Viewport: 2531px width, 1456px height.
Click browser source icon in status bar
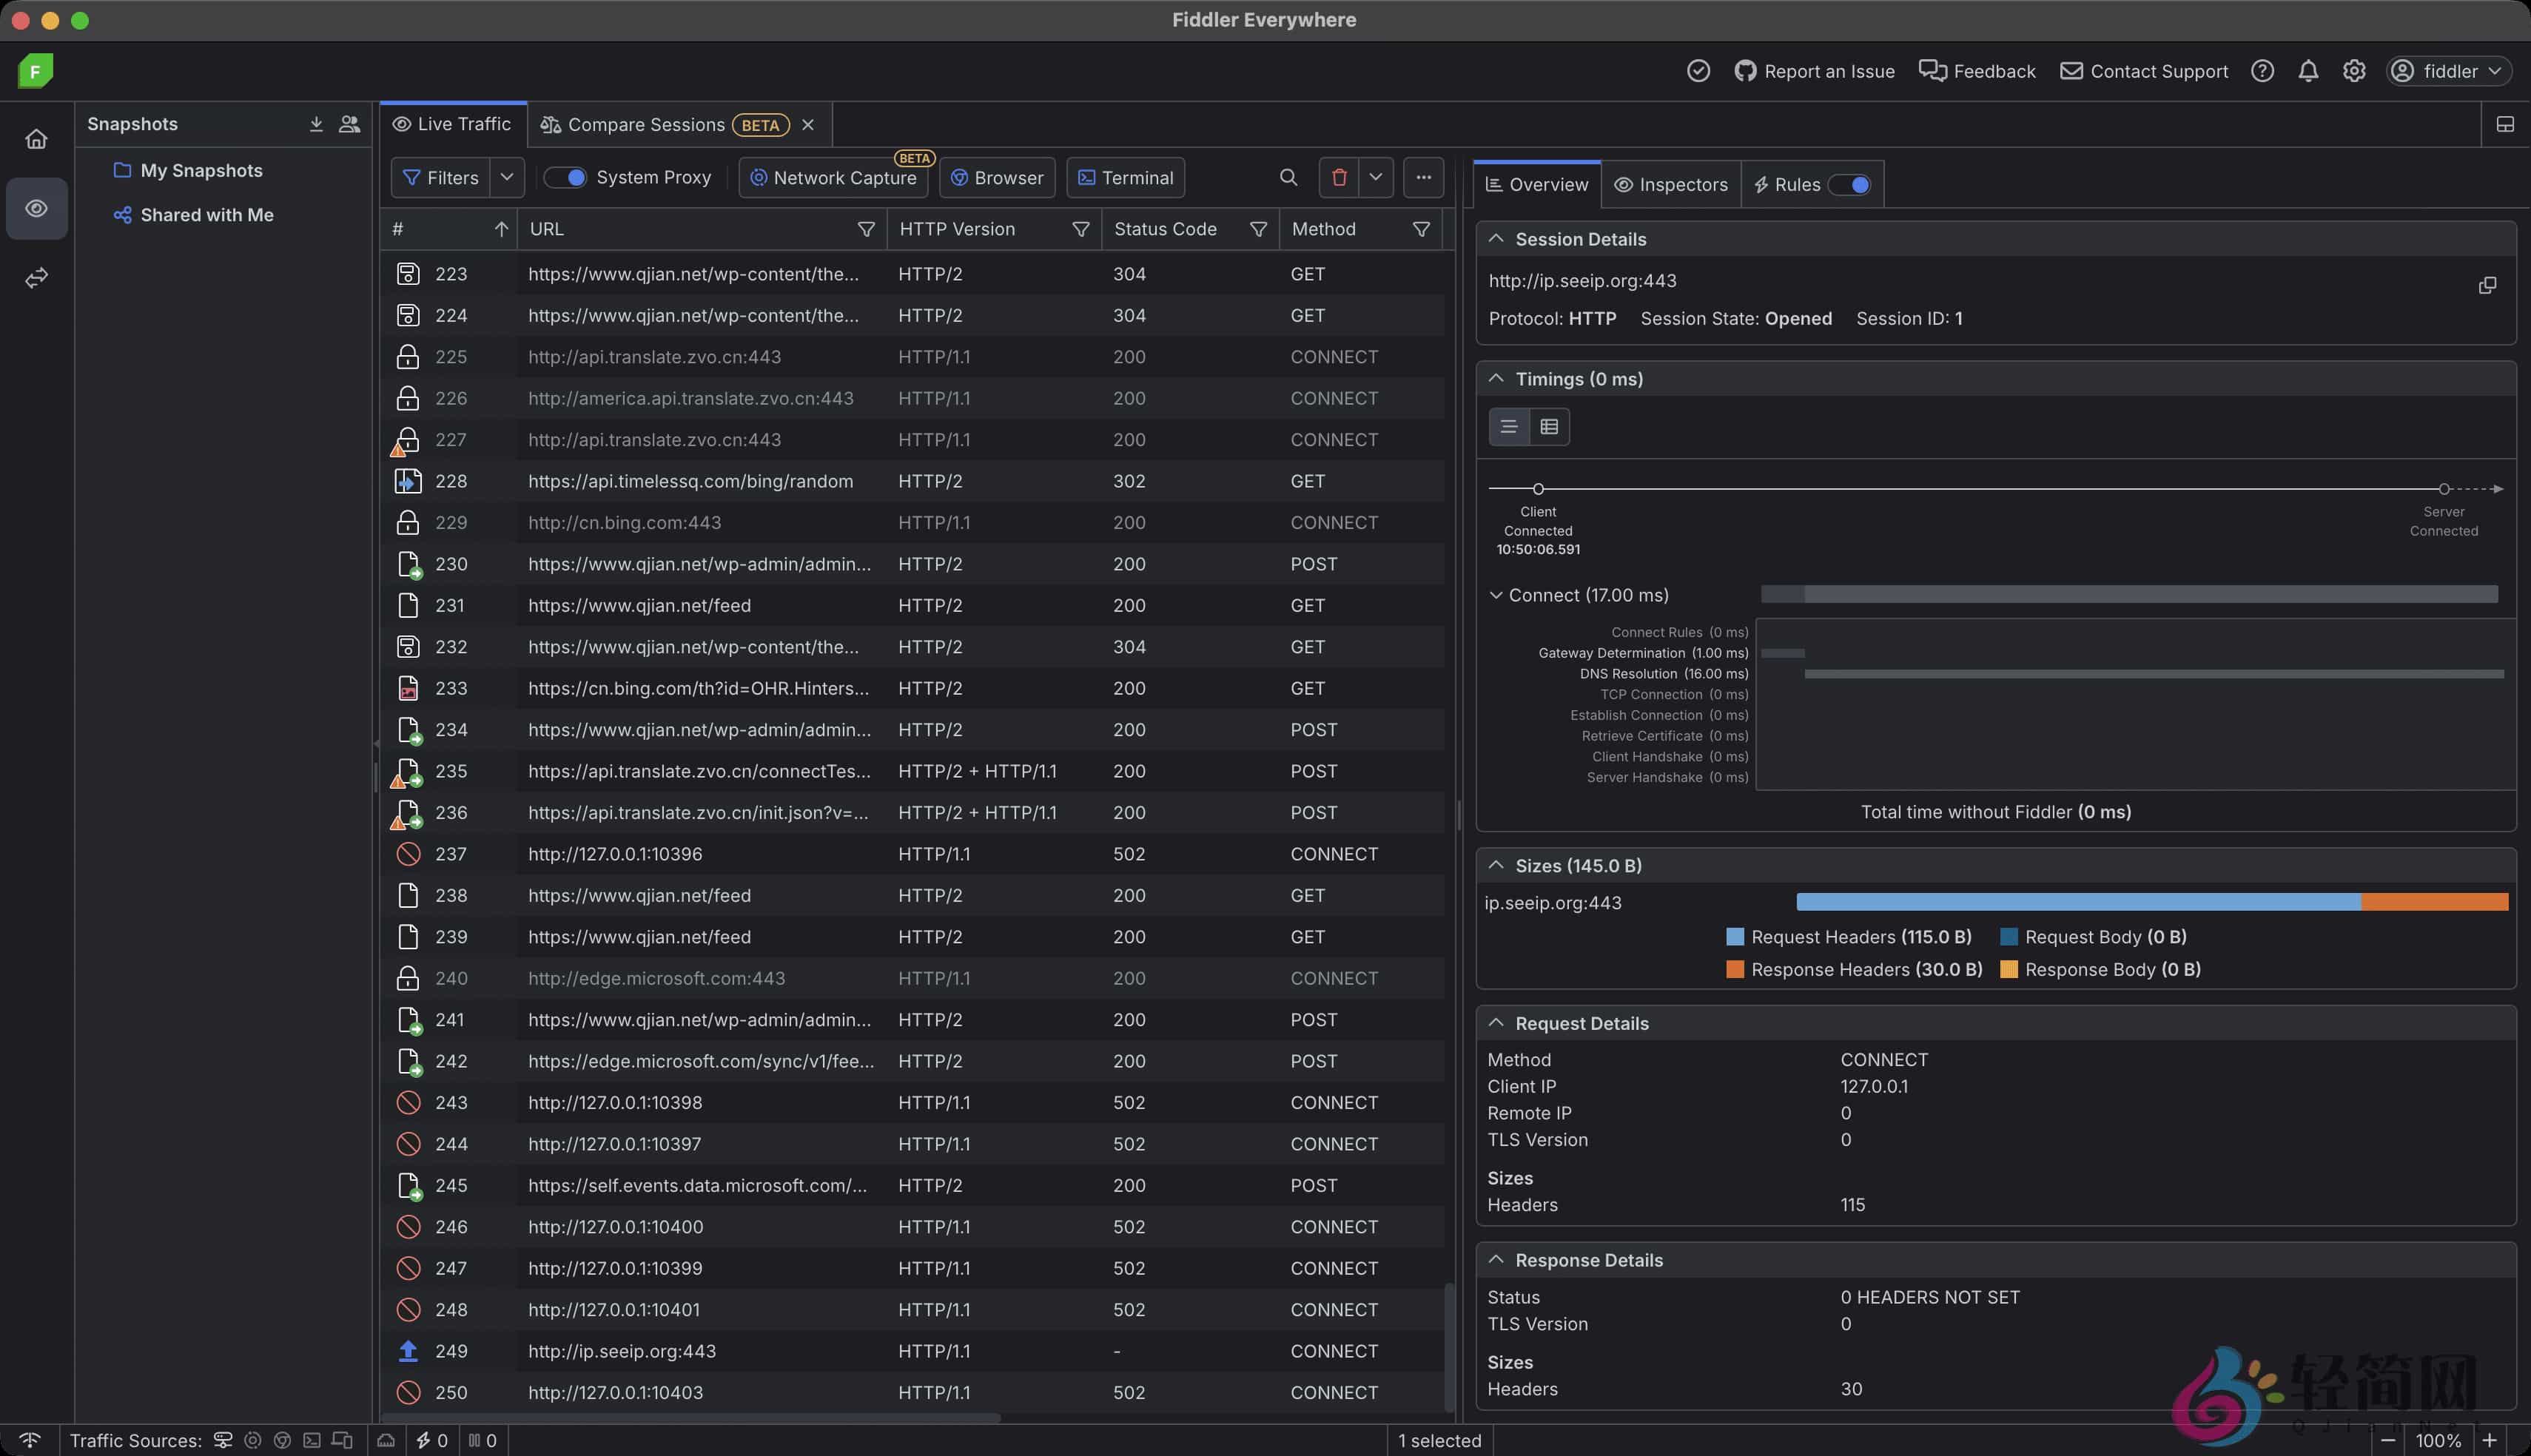point(282,1440)
